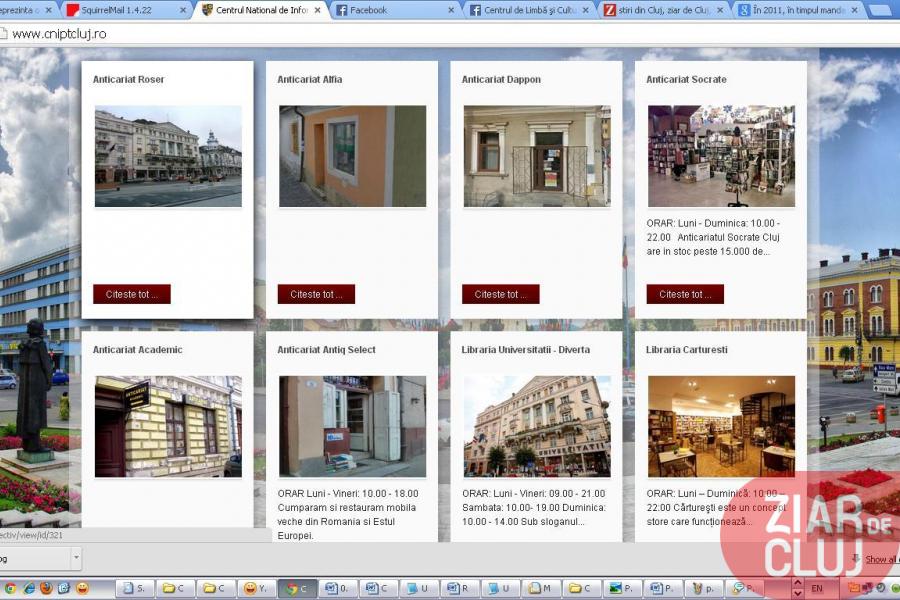Open the Yahoo Messenger taskbar button
The image size is (900, 600).
[x=255, y=588]
